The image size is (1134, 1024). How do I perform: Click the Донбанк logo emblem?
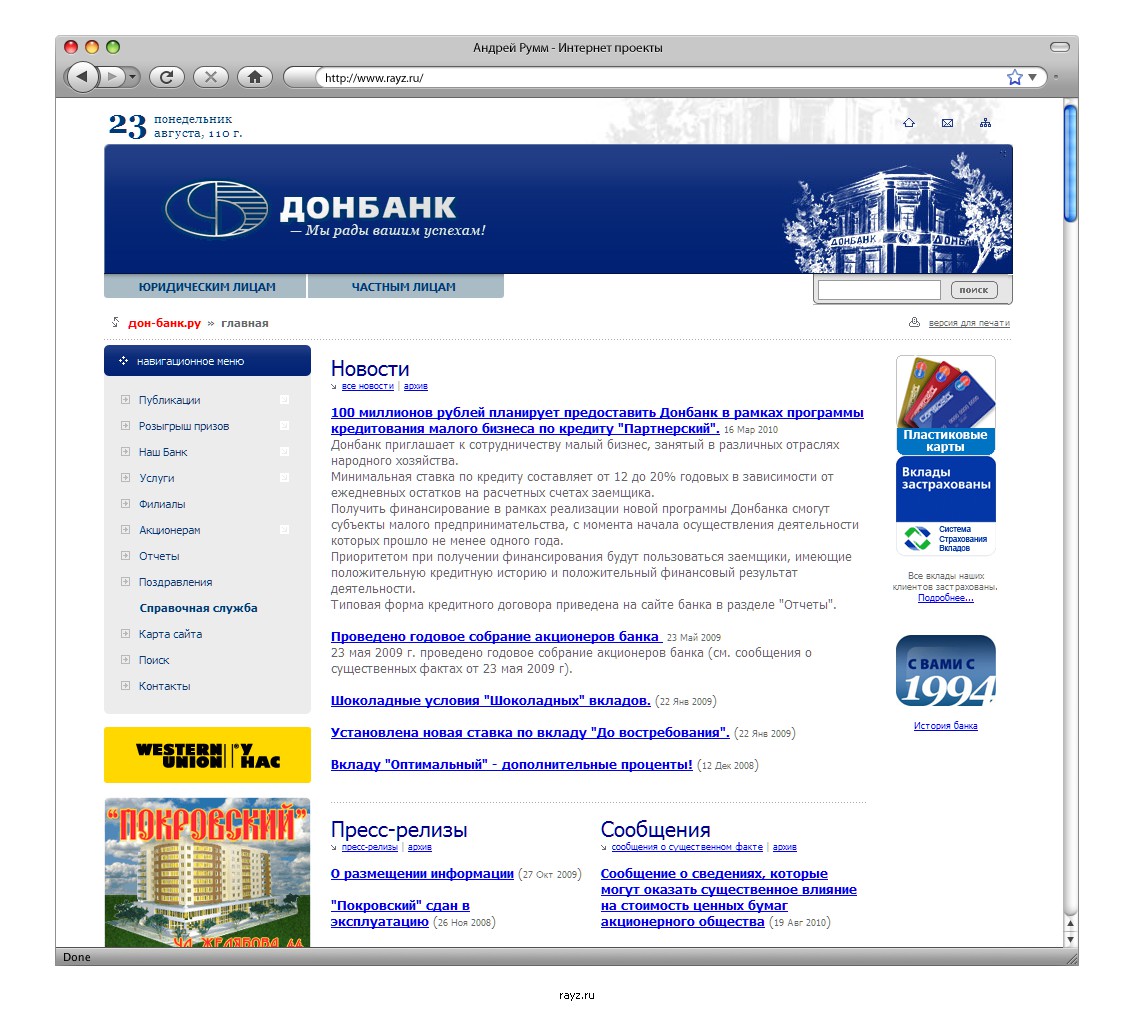[x=216, y=208]
